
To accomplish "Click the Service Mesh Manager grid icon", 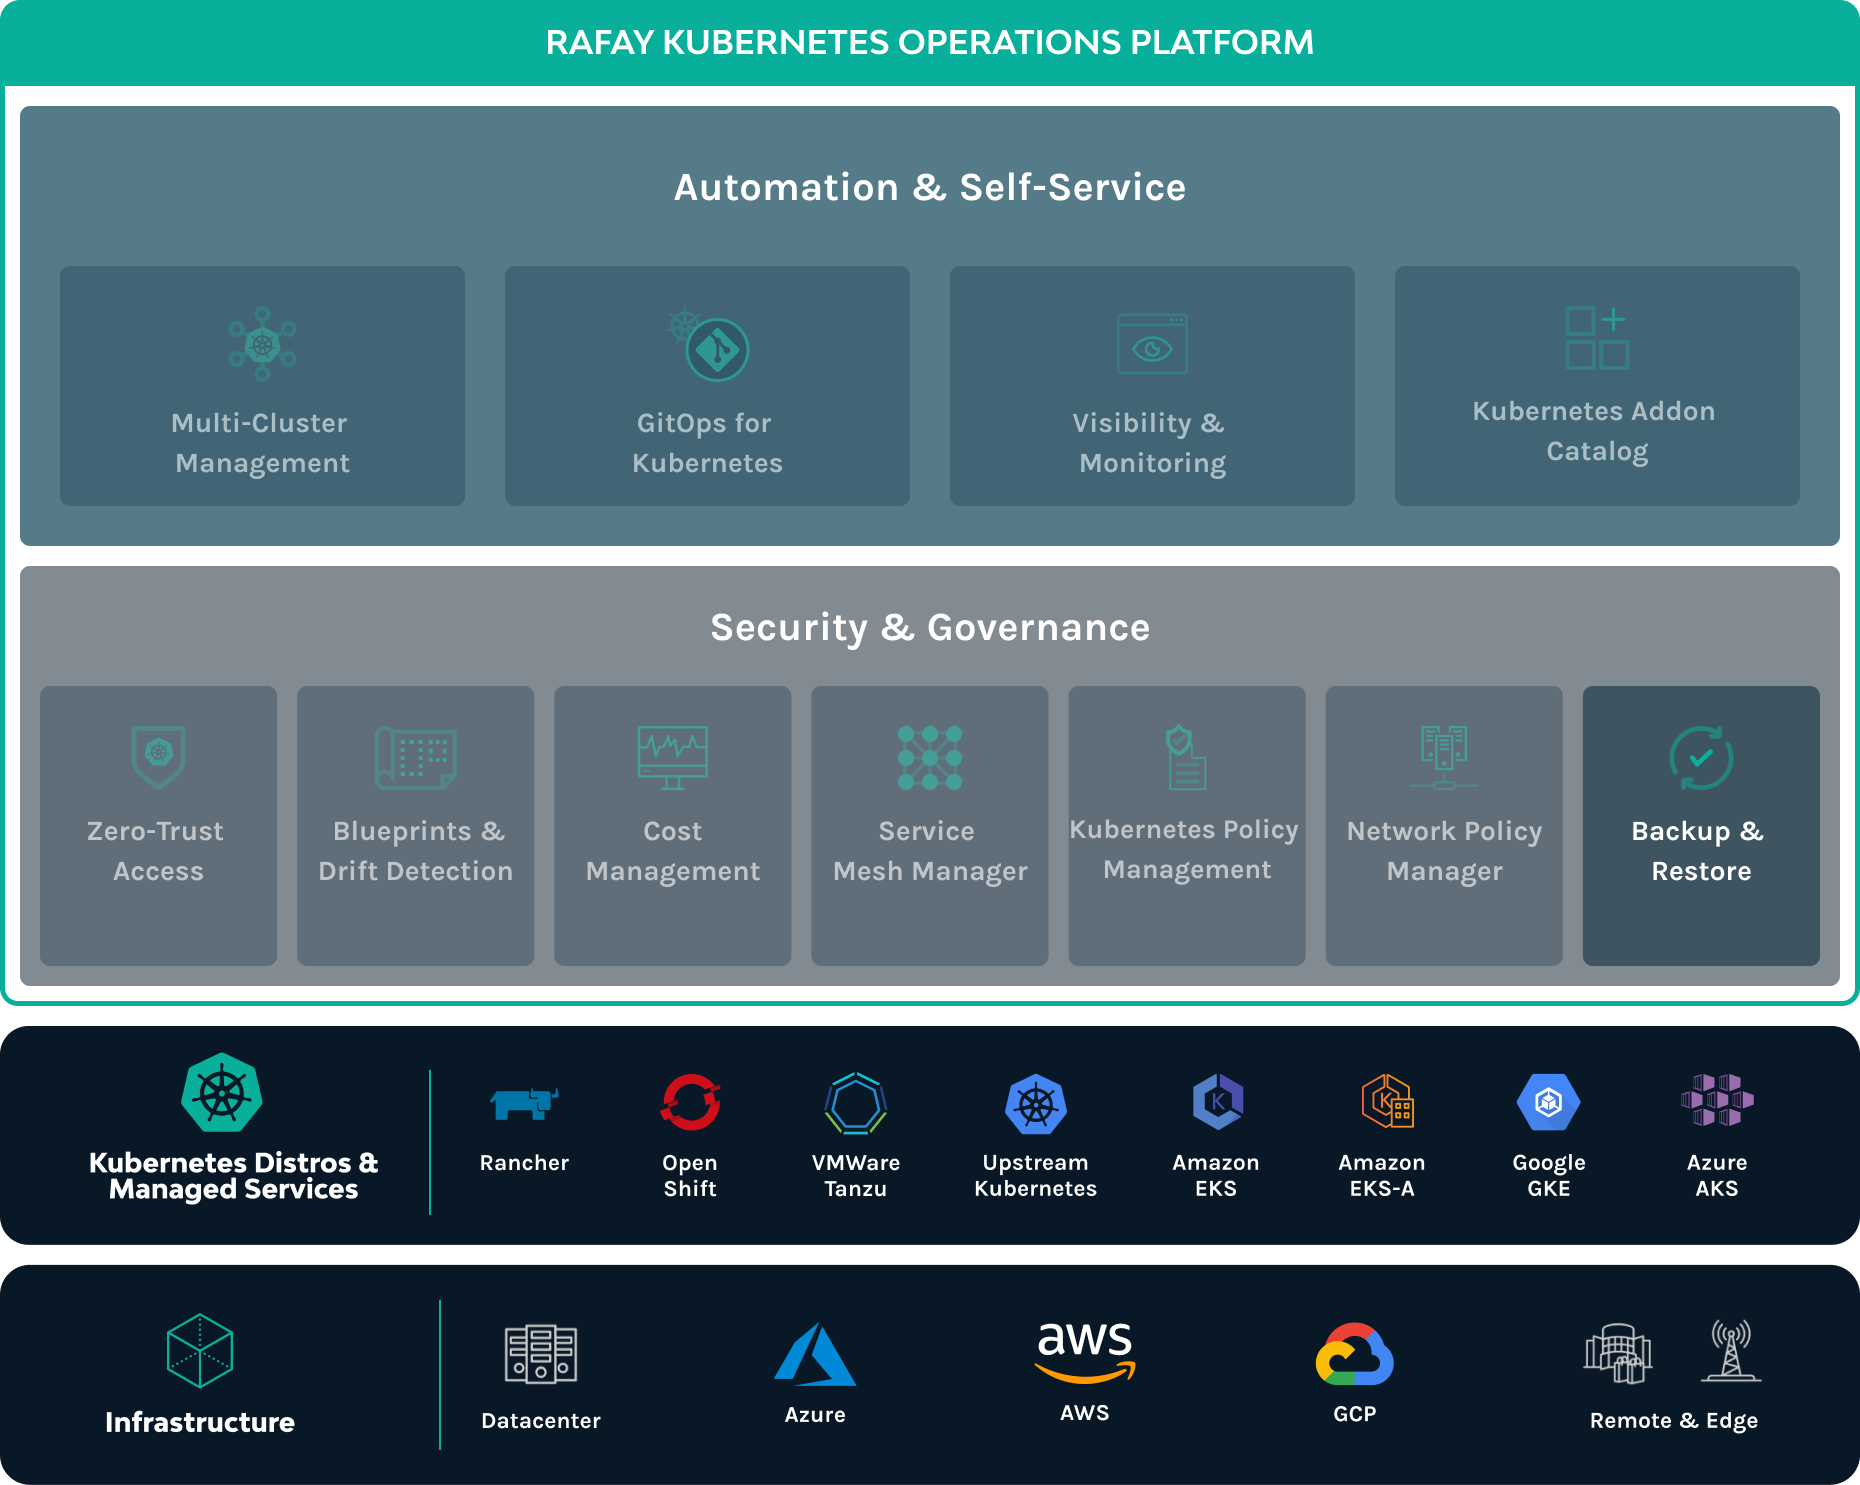I will [930, 758].
